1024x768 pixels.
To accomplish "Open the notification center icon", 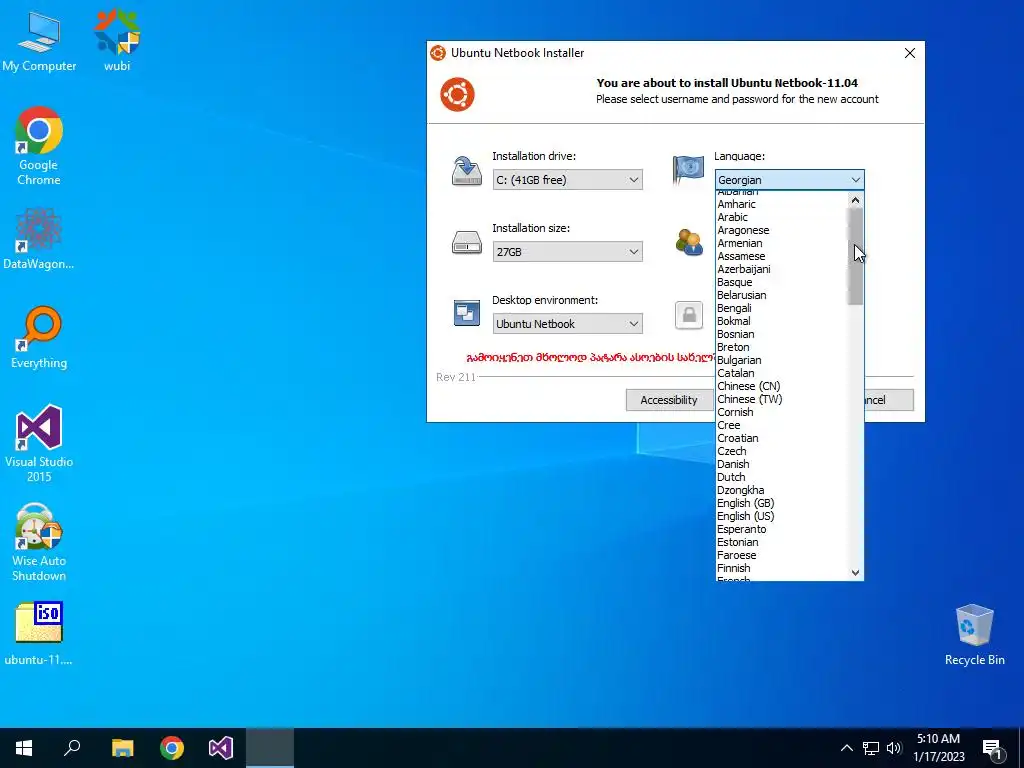I will point(992,748).
